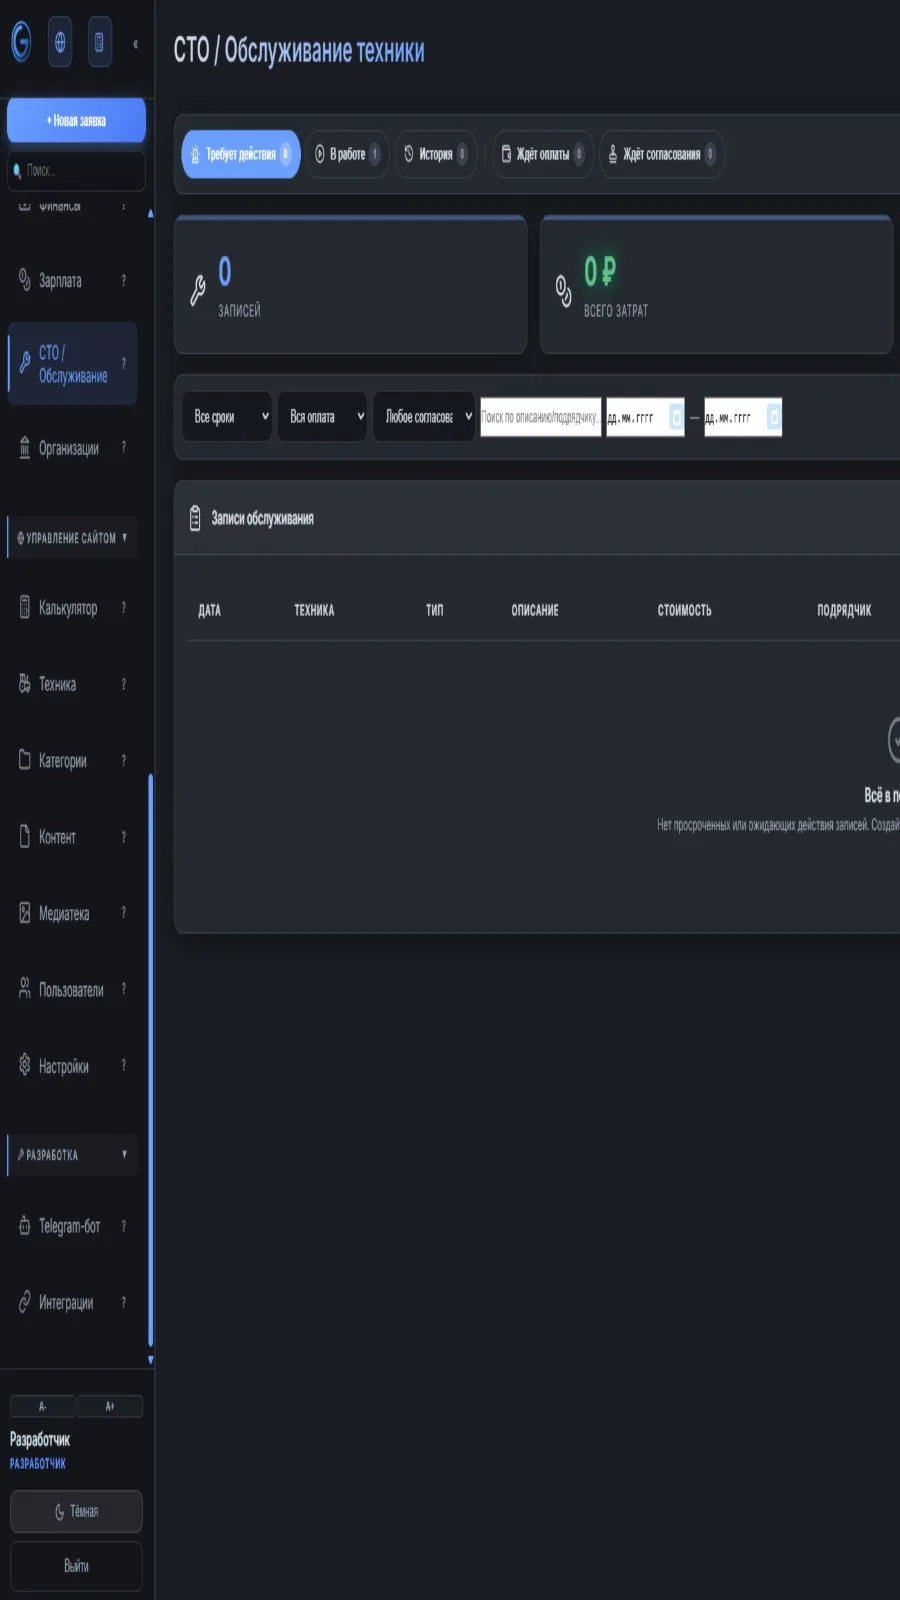Open the Вся оплата dropdown
900x1600 pixels.
pos(323,417)
